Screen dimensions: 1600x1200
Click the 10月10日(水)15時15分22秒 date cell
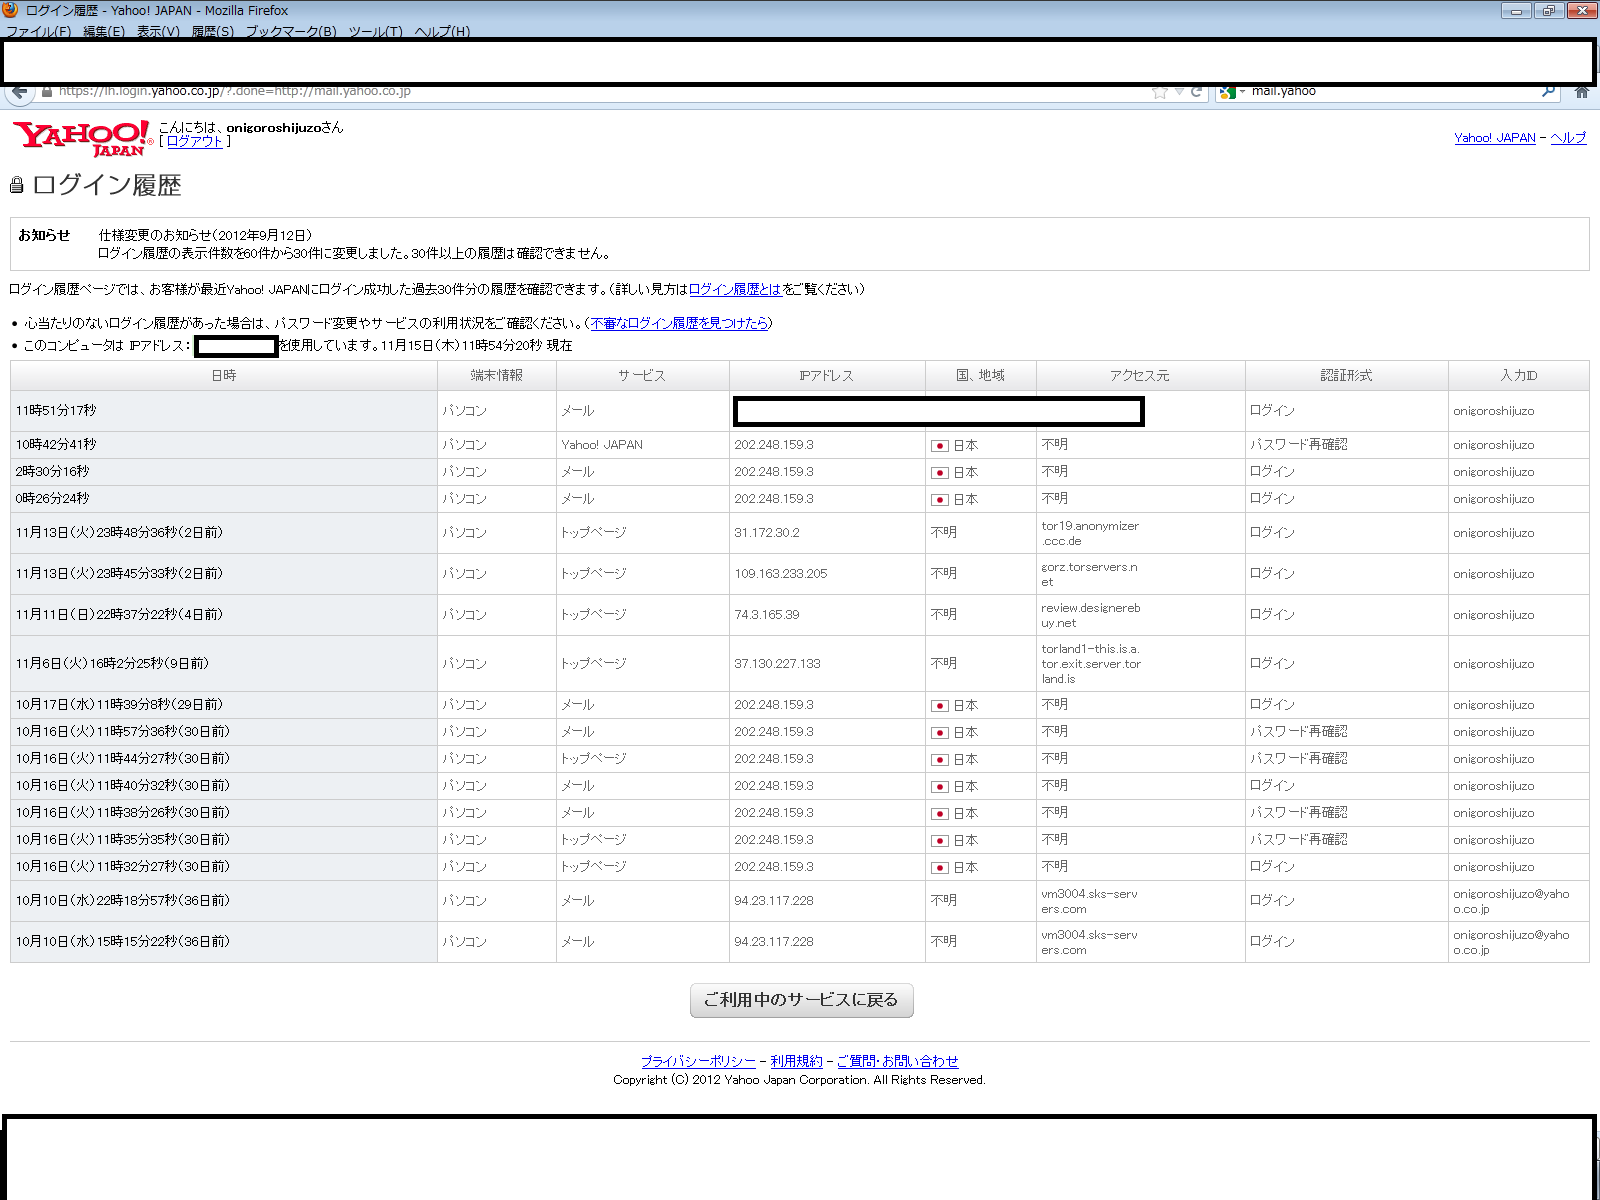pos(224,942)
